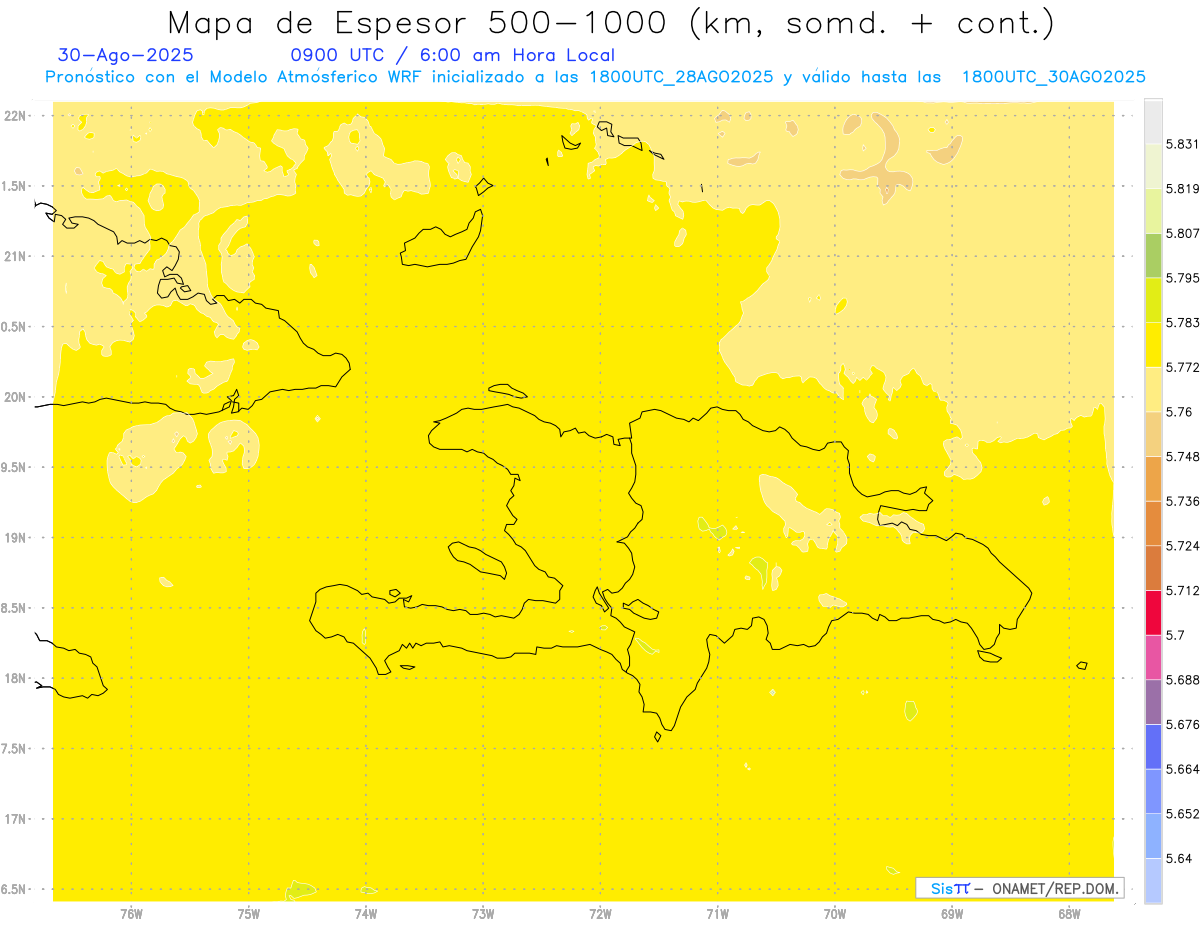This screenshot has height=927, width=1200.
Task: Click the colorbar value "5.807"
Action: click(1182, 233)
